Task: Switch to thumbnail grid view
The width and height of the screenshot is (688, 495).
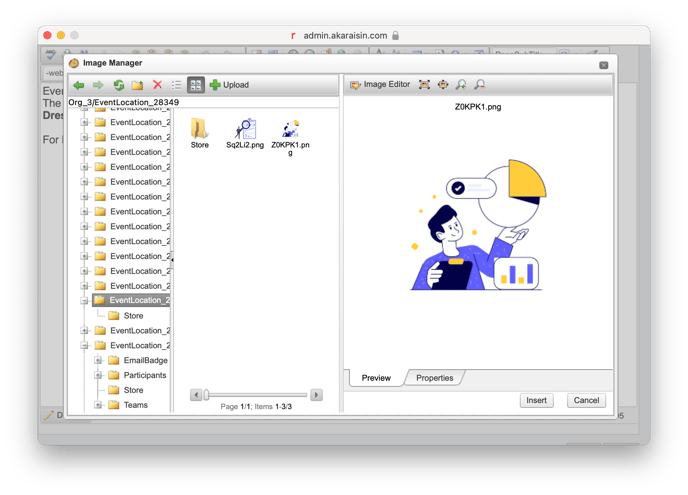Action: [x=196, y=85]
